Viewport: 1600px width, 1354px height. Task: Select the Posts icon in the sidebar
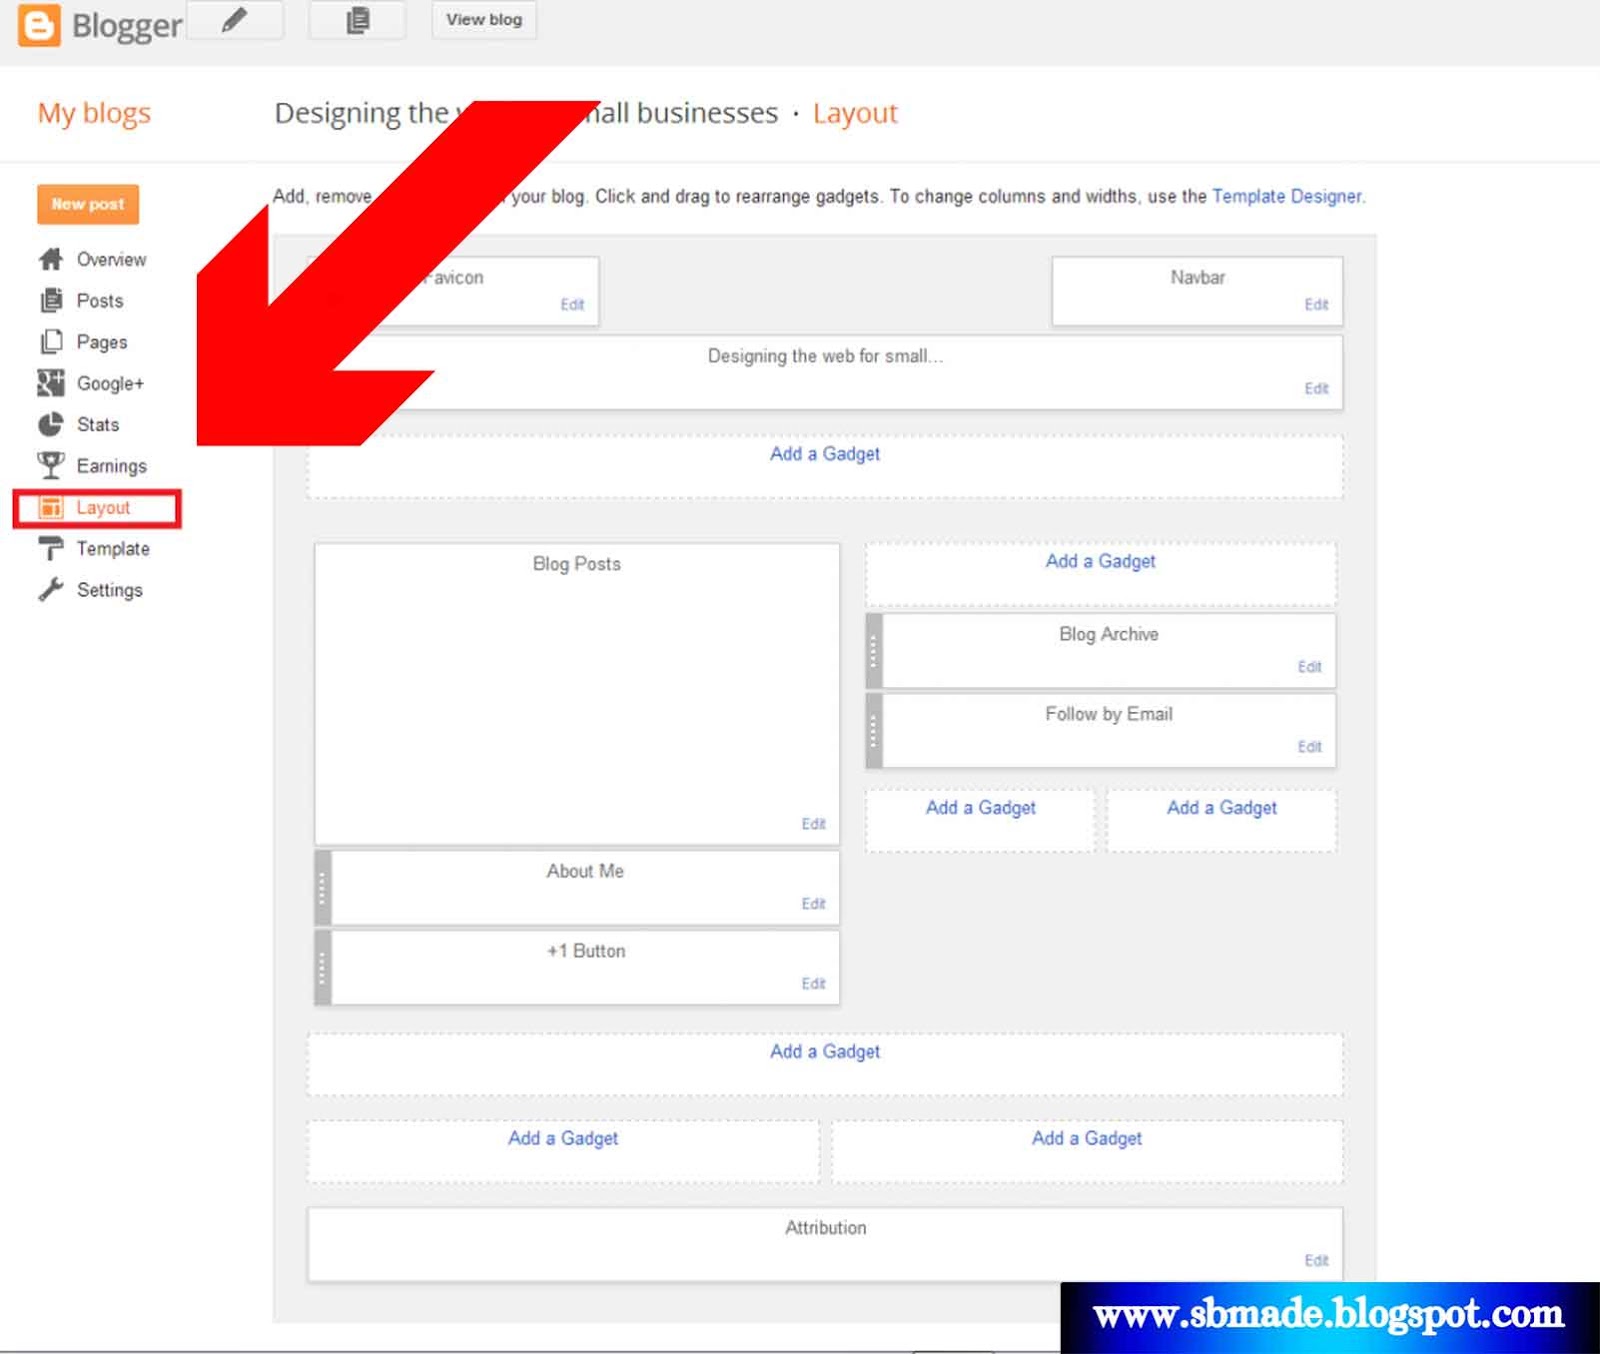(x=51, y=300)
